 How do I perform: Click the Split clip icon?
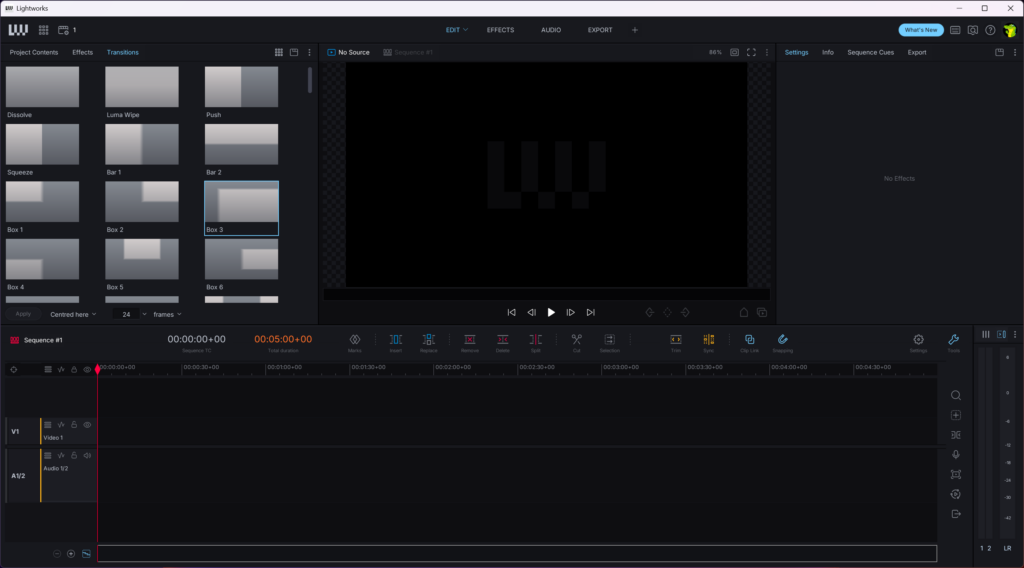click(536, 339)
